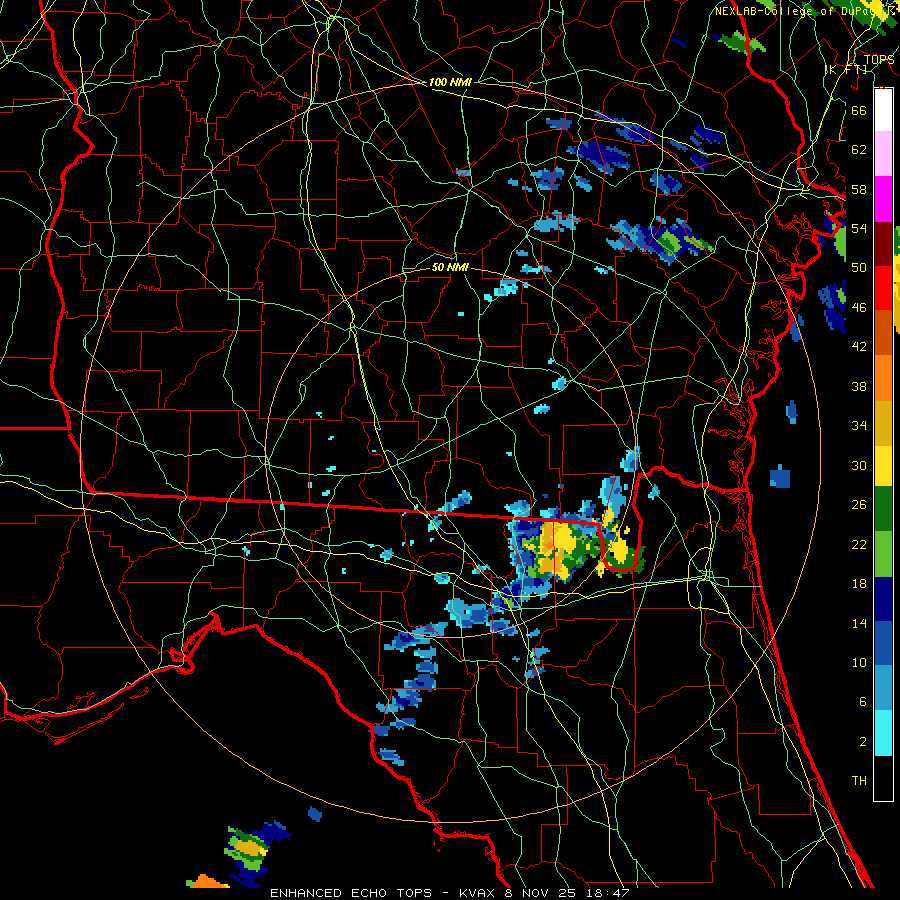This screenshot has width=900, height=900.
Task: Click the "TH" threshold legend label
Action: point(859,780)
